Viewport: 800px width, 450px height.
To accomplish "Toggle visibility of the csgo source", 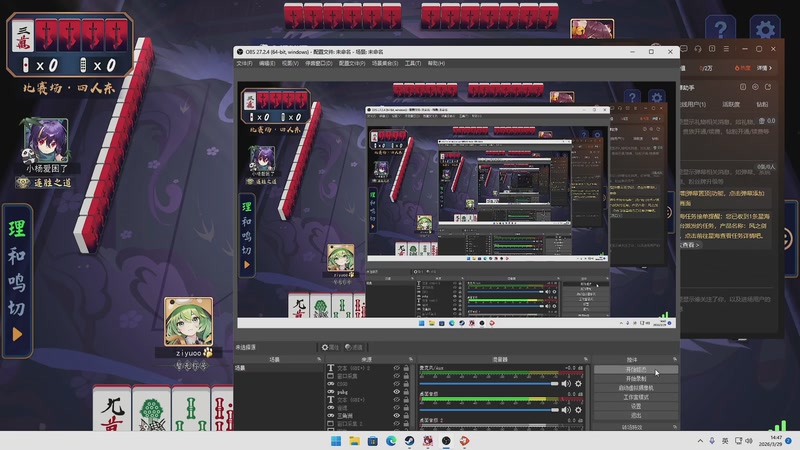I will (396, 384).
